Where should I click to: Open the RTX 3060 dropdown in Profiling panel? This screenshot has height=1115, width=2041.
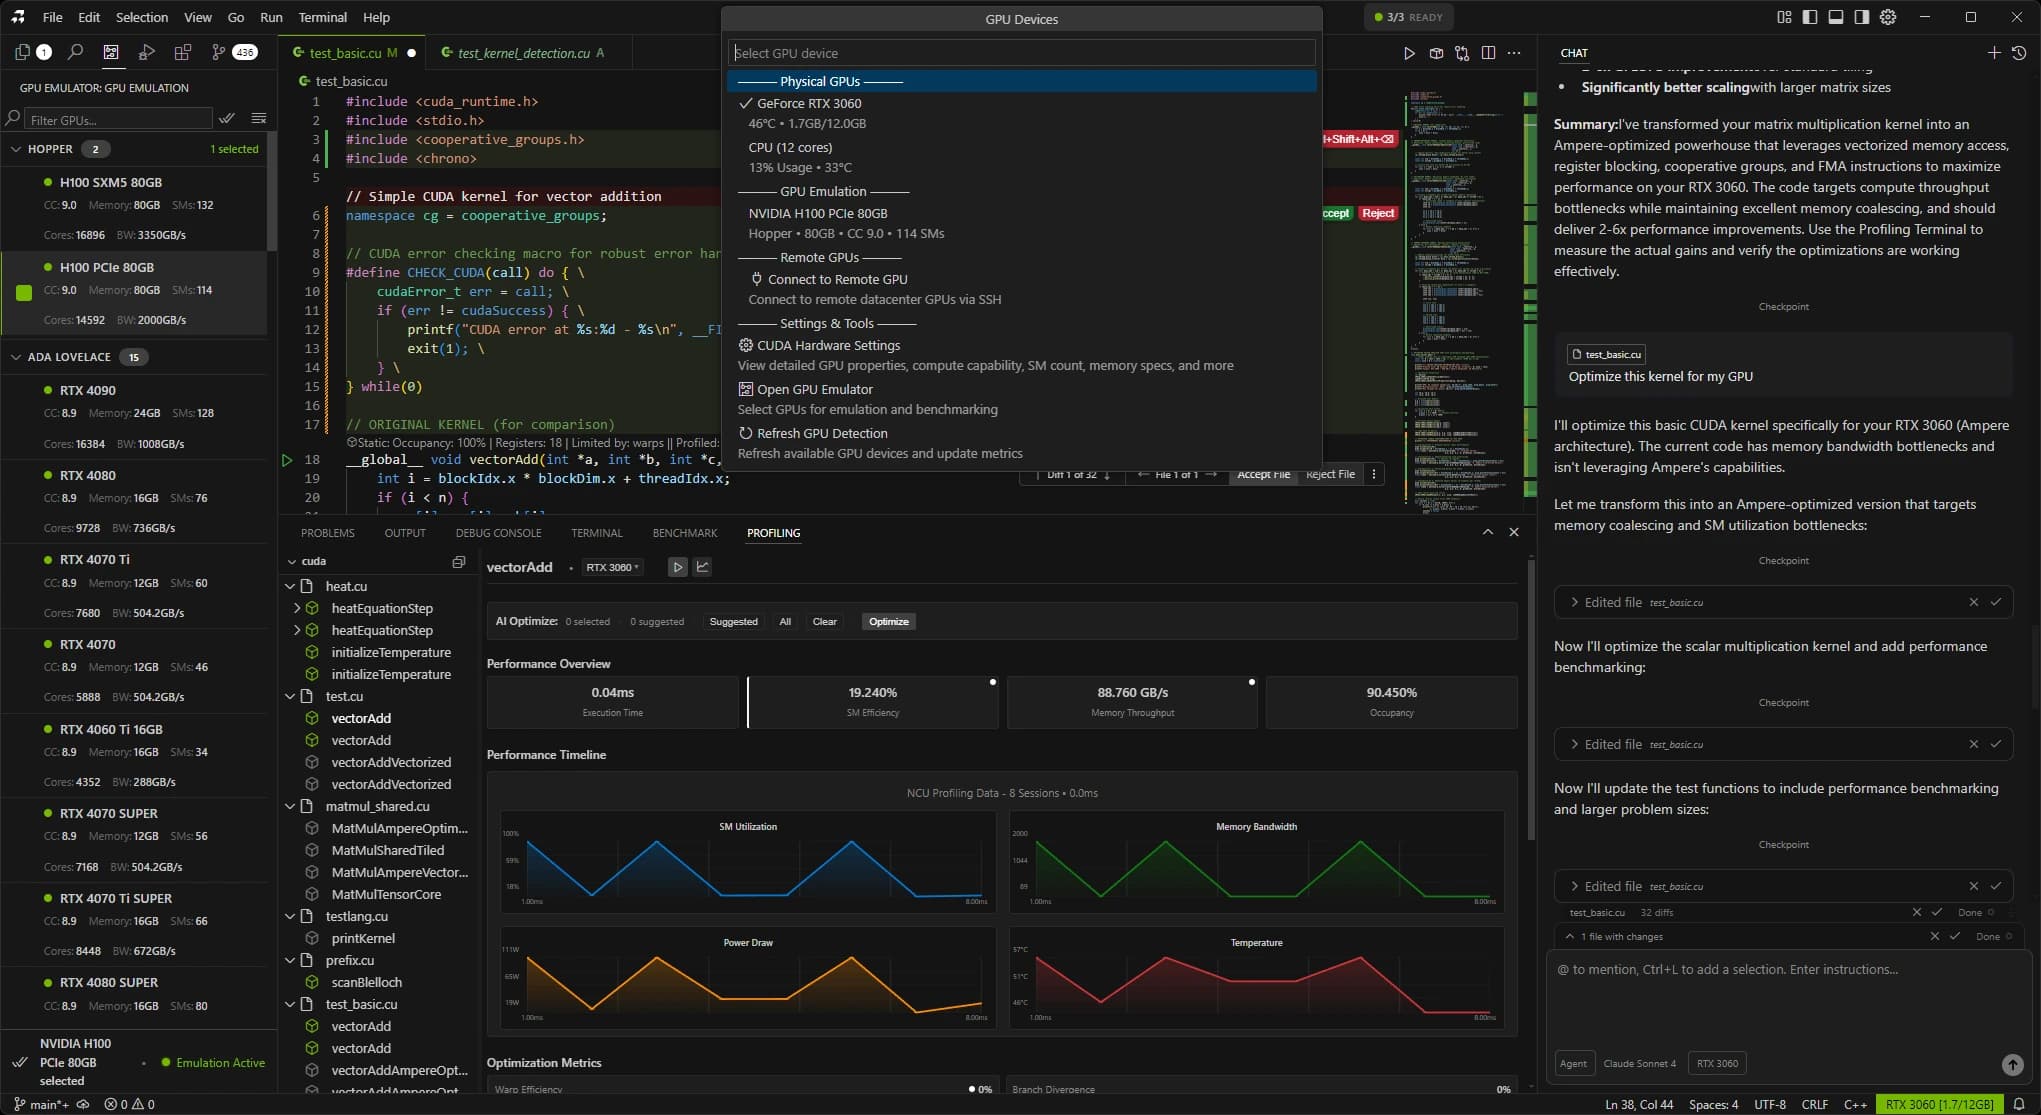613,567
